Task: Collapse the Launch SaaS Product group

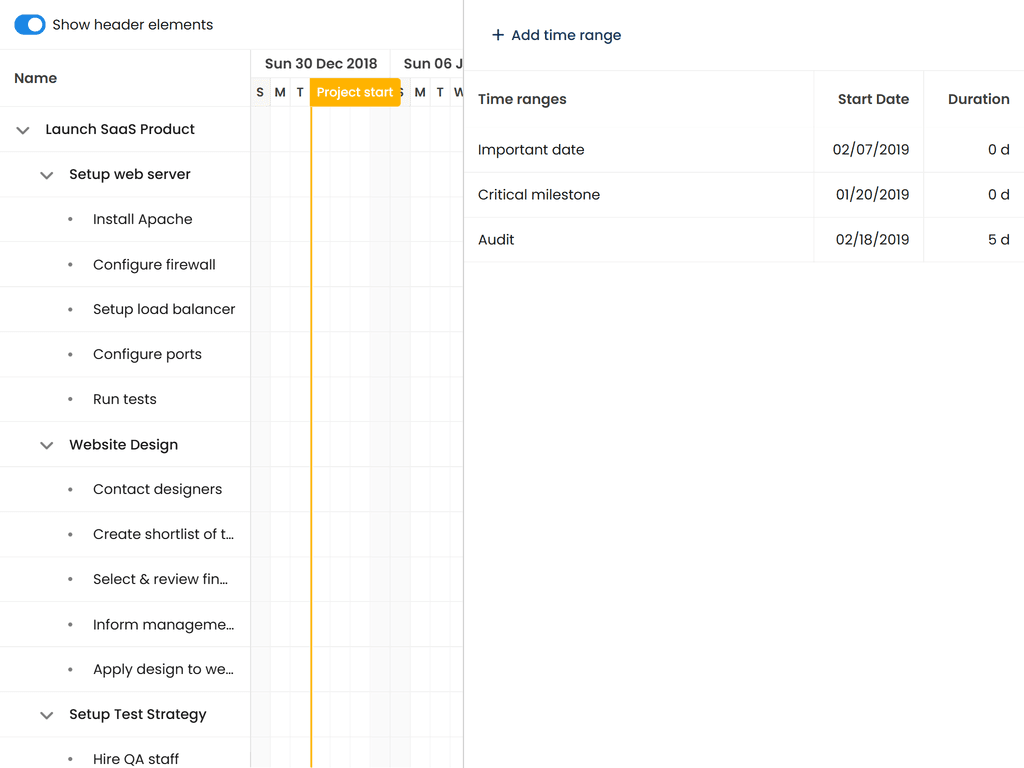Action: [x=23, y=130]
